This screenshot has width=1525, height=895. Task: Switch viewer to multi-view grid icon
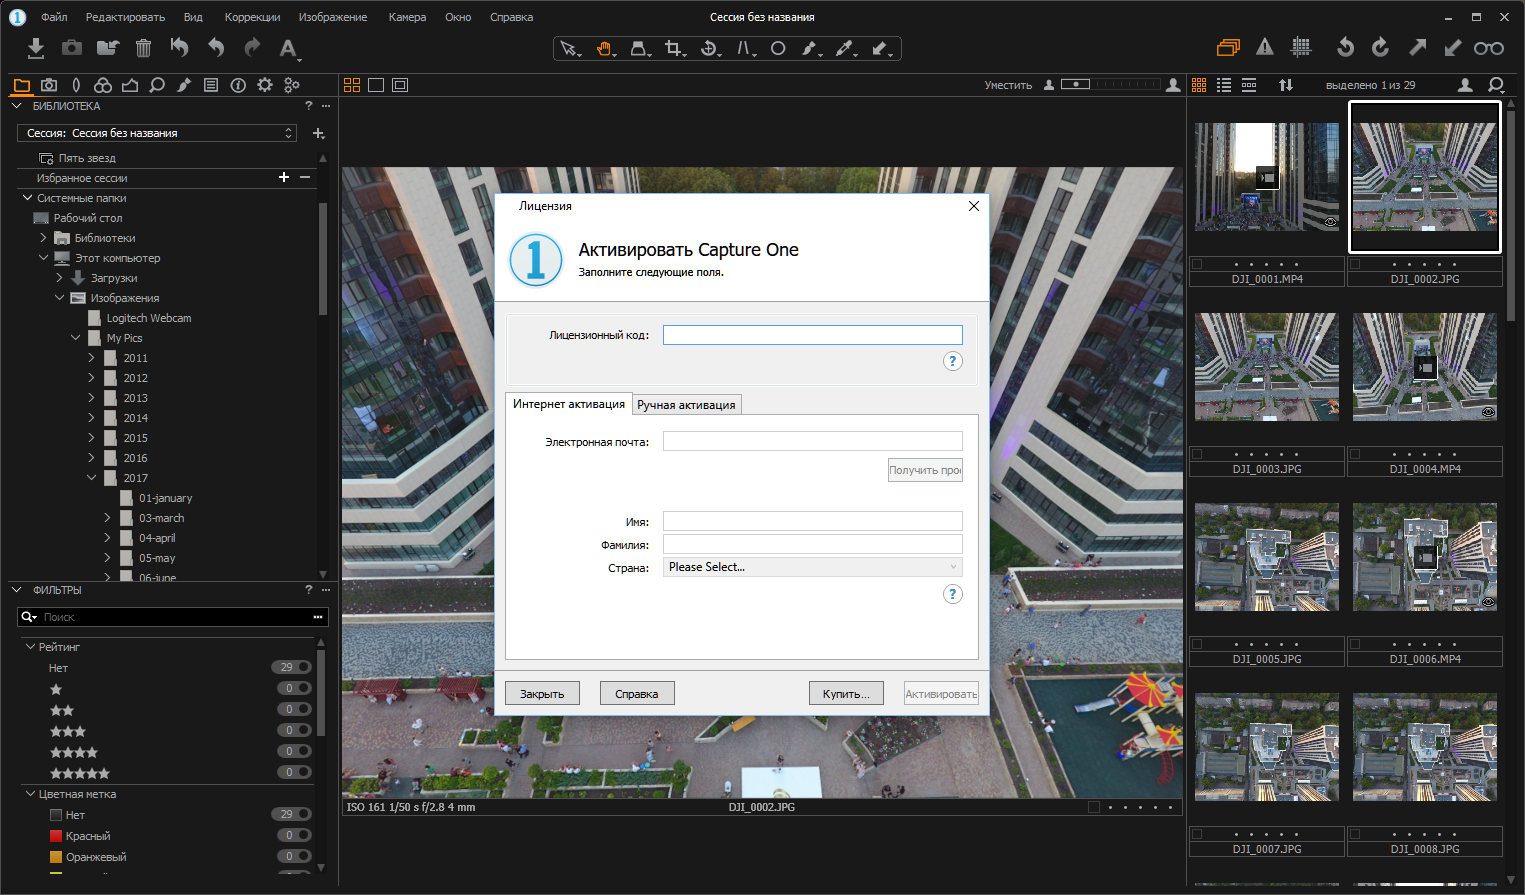click(x=352, y=85)
